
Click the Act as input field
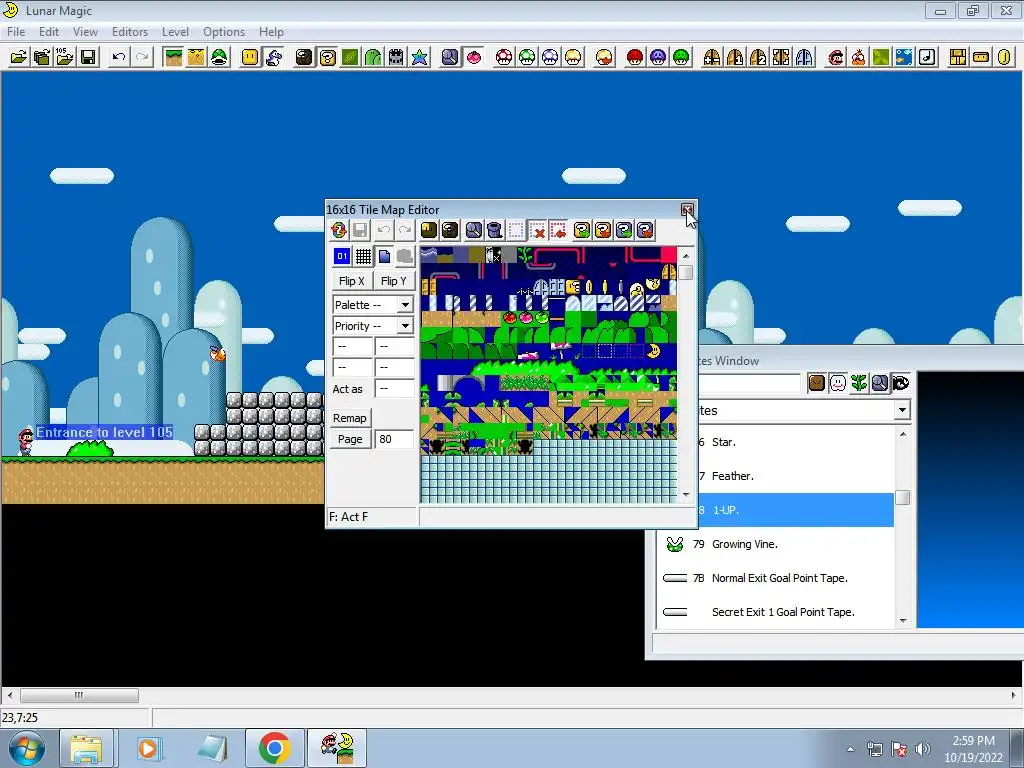(x=394, y=389)
